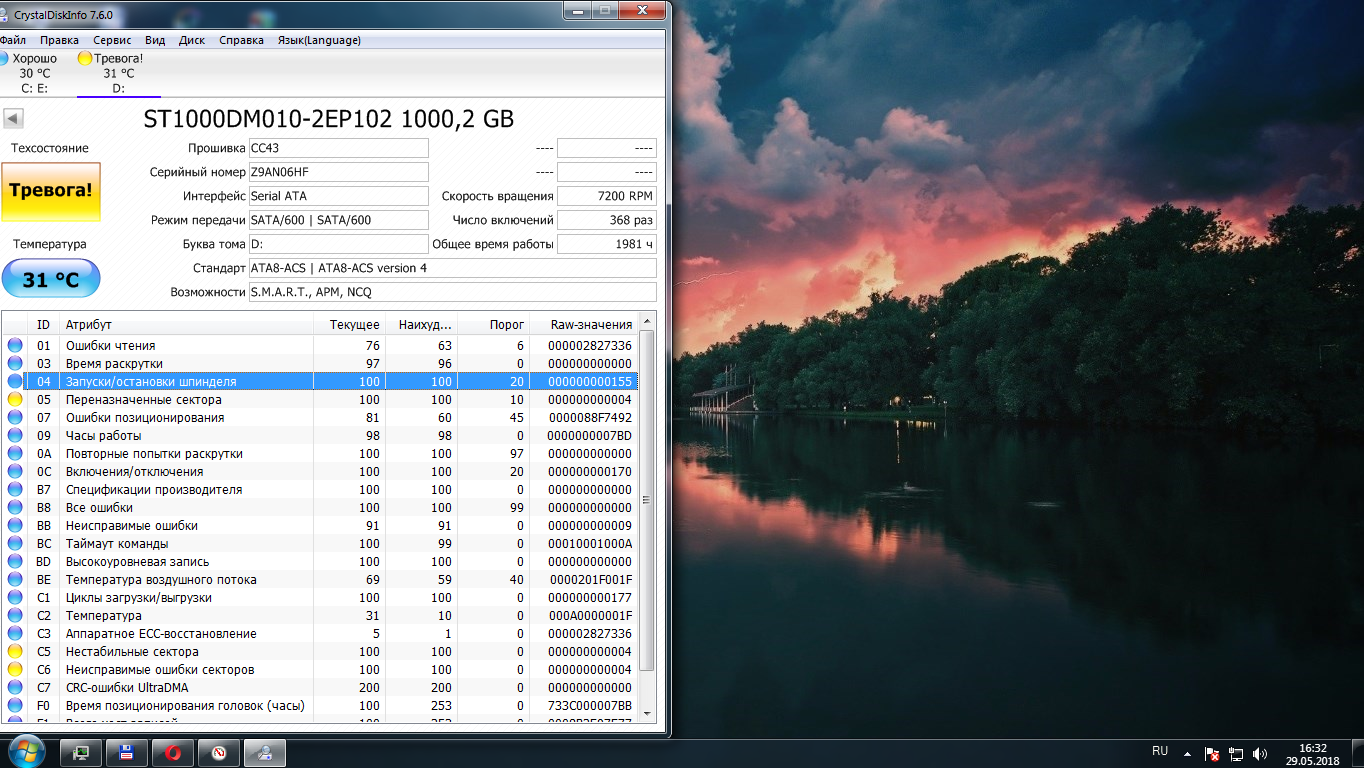Click the Атрибут column header
This screenshot has height=768, width=1364.
pyautogui.click(x=186, y=324)
